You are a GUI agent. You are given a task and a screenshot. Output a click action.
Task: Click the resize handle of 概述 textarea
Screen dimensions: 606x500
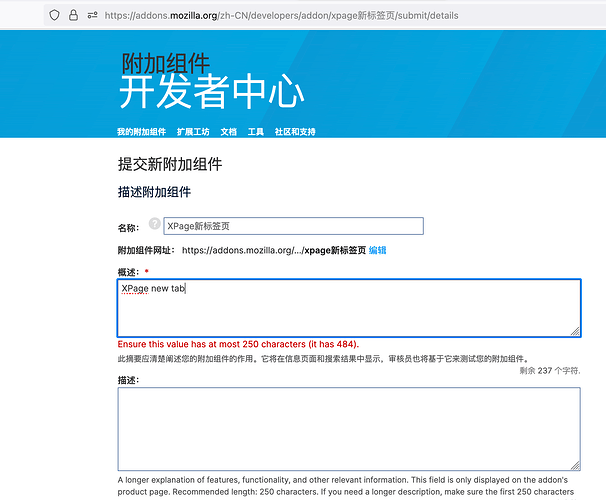pos(575,331)
